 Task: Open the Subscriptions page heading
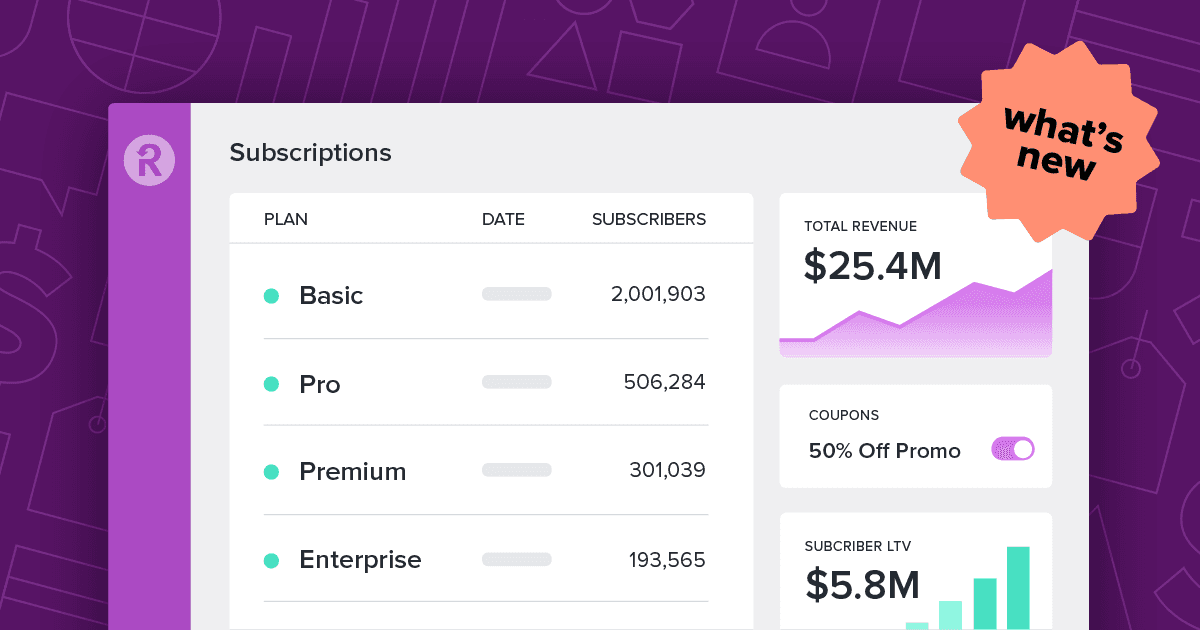pyautogui.click(x=311, y=153)
